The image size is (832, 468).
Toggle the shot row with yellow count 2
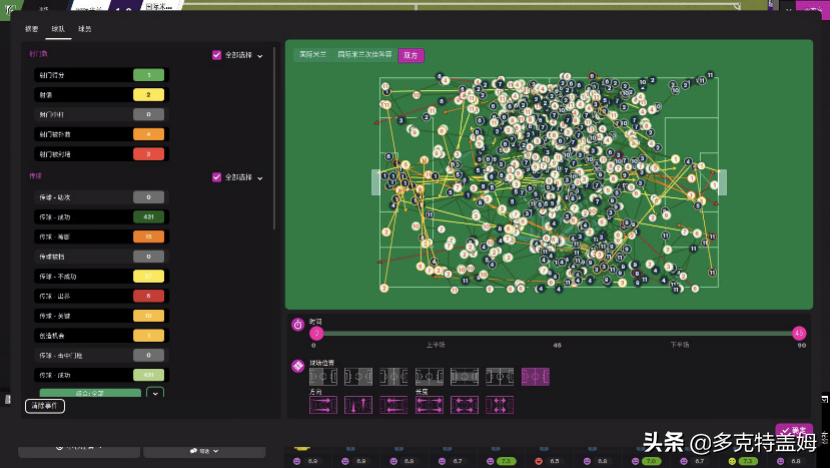tap(101, 95)
